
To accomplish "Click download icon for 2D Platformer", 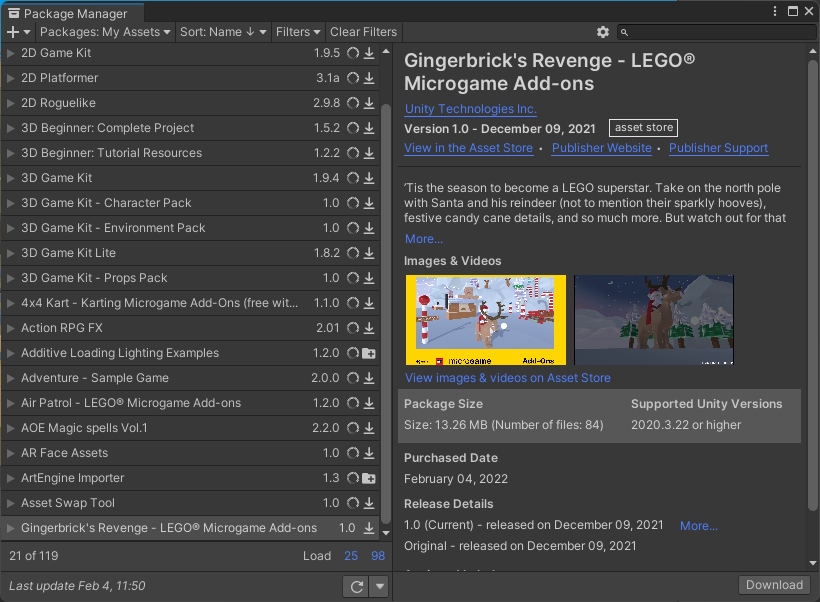I will (x=369, y=78).
